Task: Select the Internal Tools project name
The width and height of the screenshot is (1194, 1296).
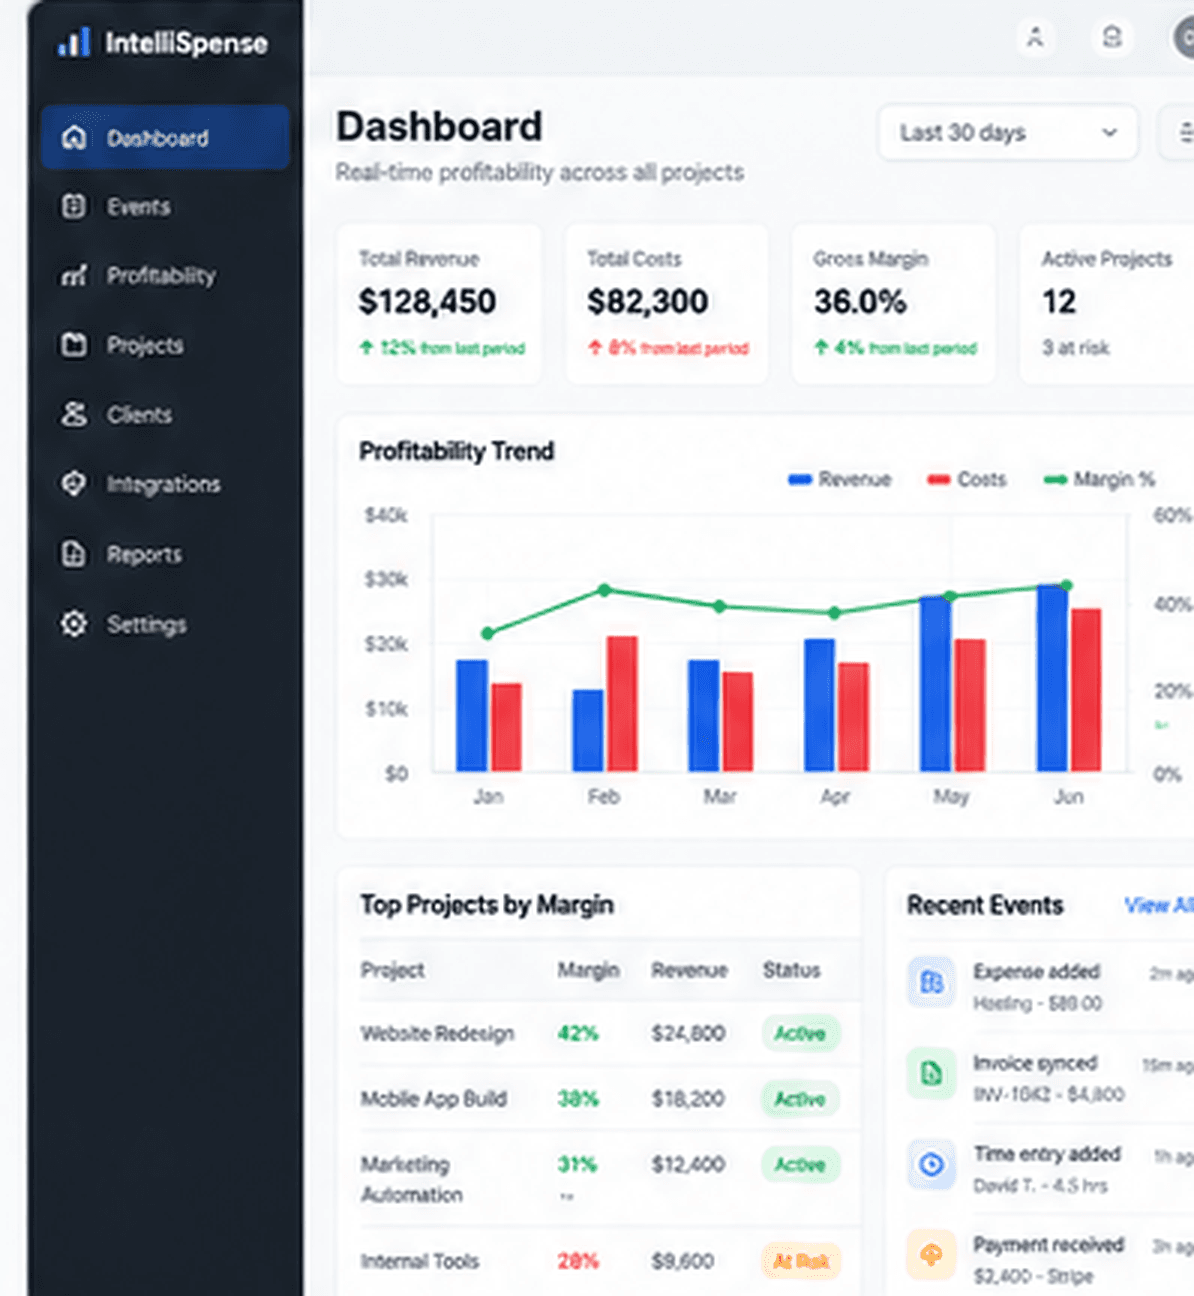Action: pos(420,1261)
